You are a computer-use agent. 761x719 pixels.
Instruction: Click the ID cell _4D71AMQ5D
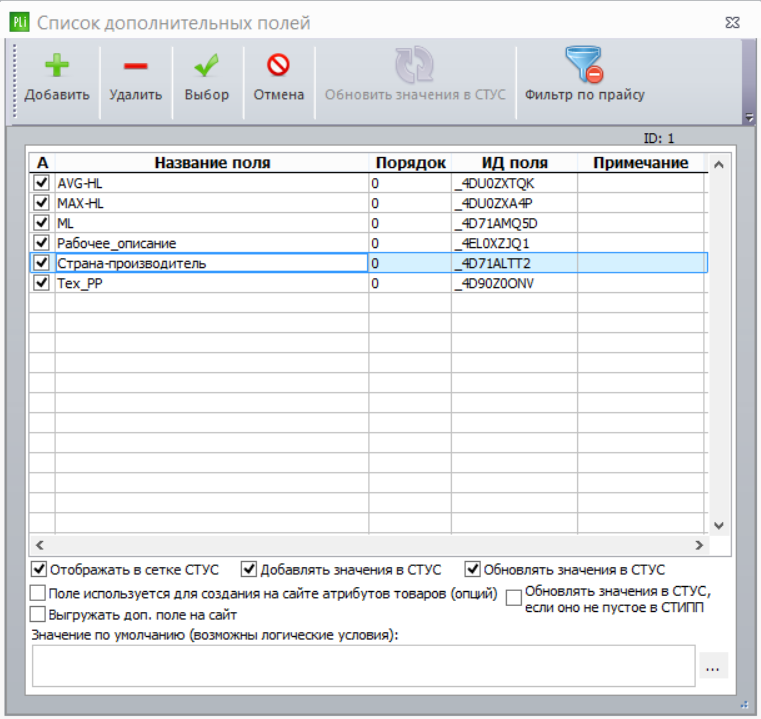pyautogui.click(x=514, y=223)
